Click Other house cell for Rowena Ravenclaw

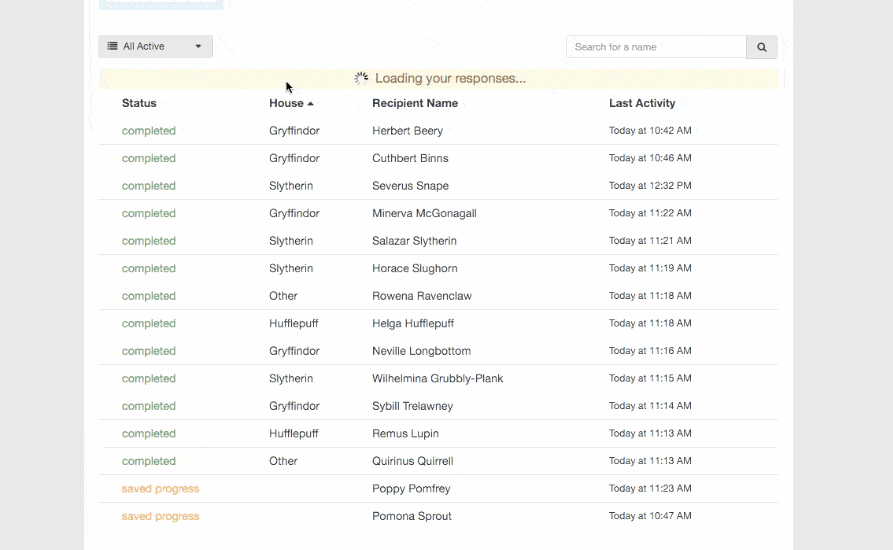(x=283, y=296)
